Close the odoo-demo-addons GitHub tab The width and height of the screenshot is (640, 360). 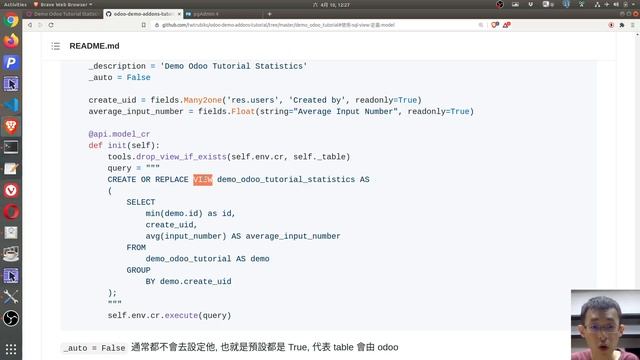pyautogui.click(x=179, y=14)
